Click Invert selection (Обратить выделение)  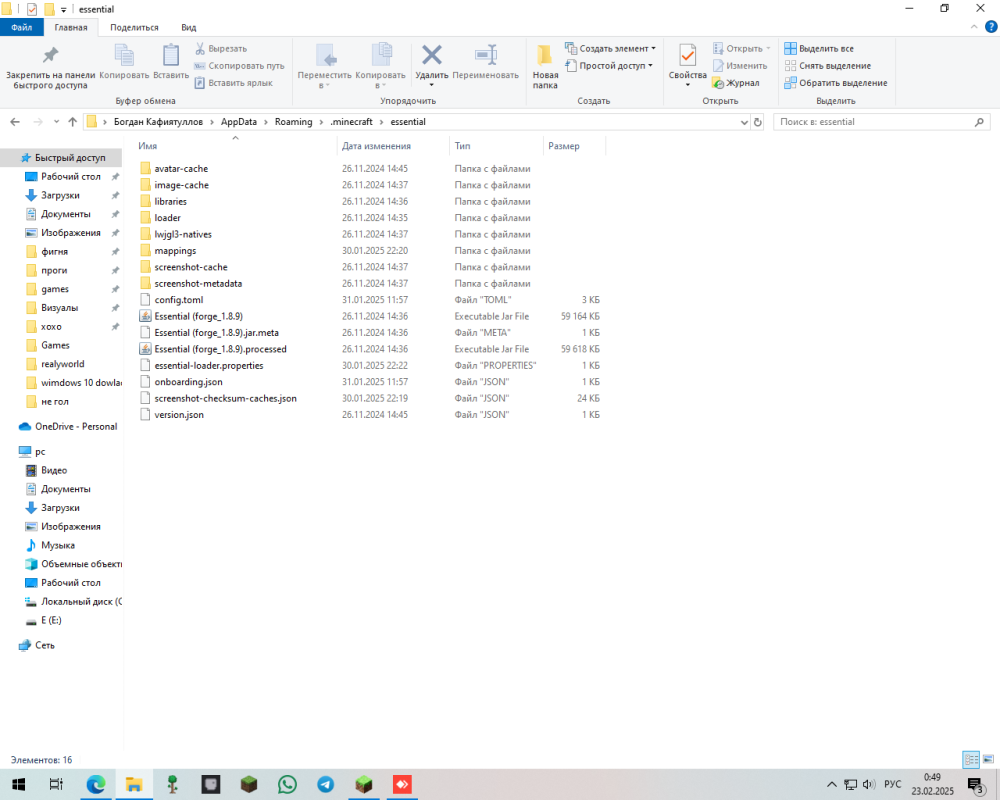point(835,83)
